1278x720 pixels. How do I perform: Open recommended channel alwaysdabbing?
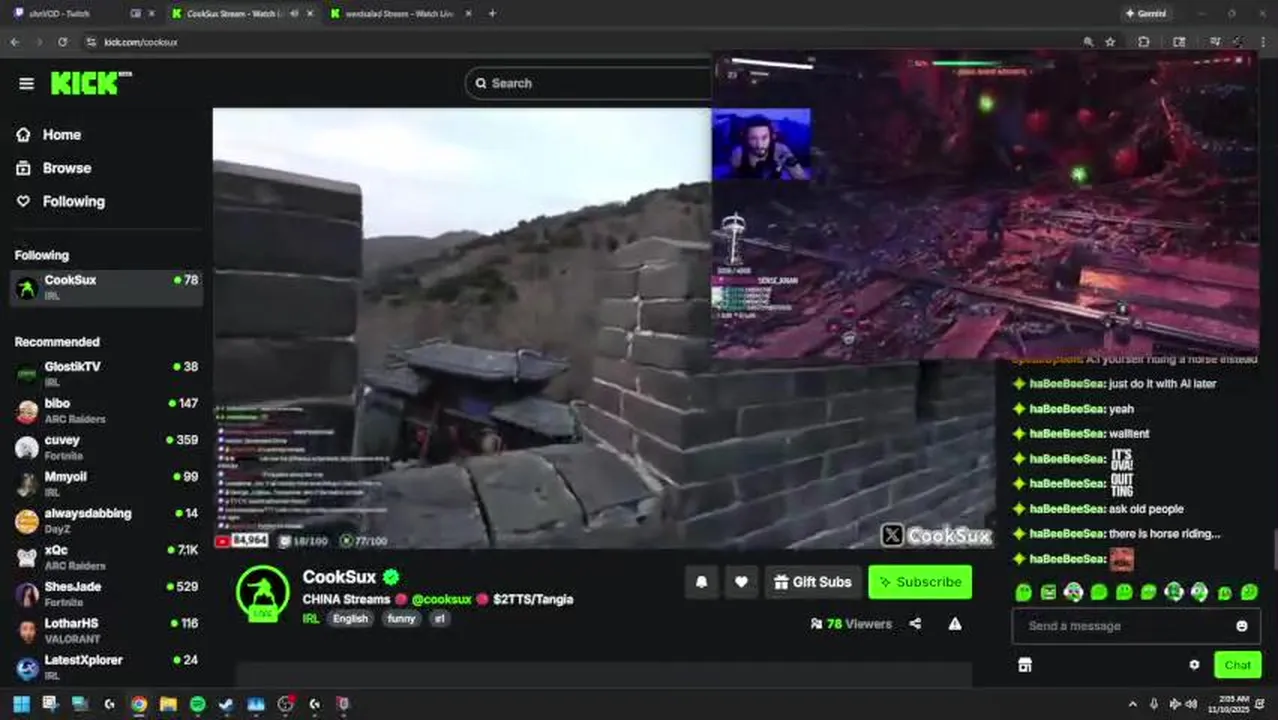tap(107, 520)
